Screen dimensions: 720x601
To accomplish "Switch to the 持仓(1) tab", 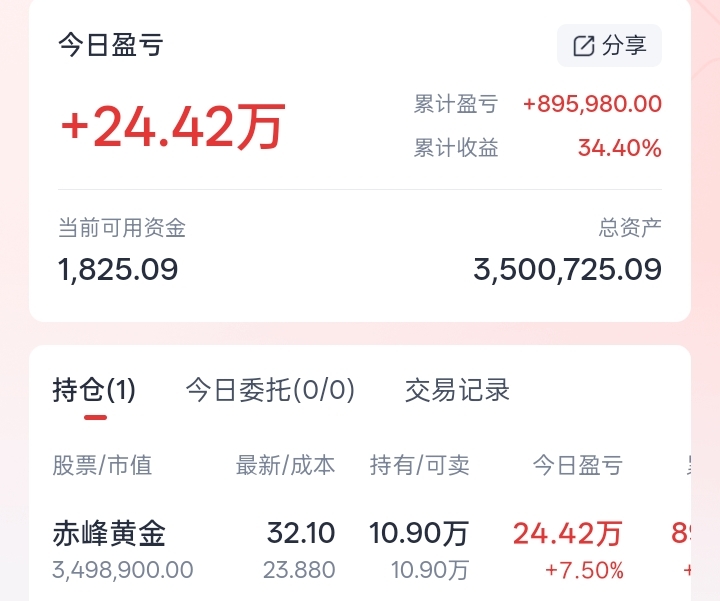I will point(94,390).
